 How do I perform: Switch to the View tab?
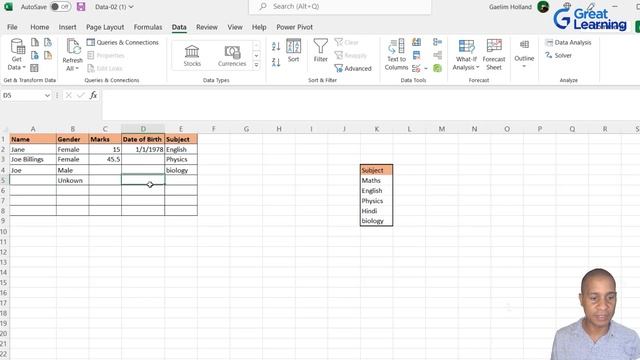click(x=235, y=27)
